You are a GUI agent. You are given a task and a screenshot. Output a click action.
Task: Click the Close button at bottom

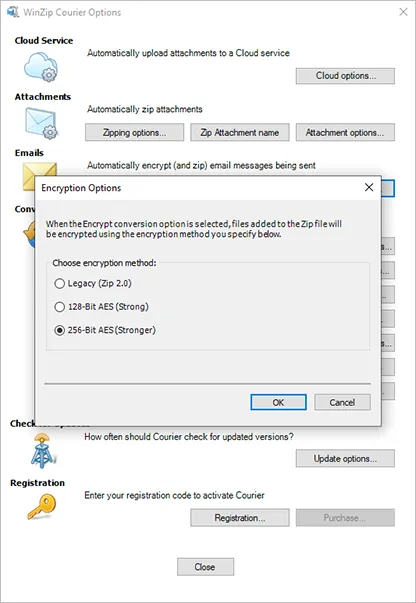pos(205,567)
